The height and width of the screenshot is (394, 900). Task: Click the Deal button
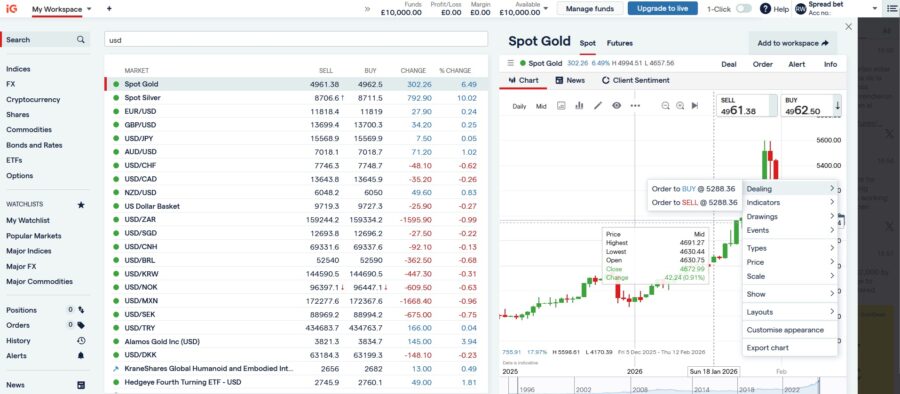(x=728, y=64)
